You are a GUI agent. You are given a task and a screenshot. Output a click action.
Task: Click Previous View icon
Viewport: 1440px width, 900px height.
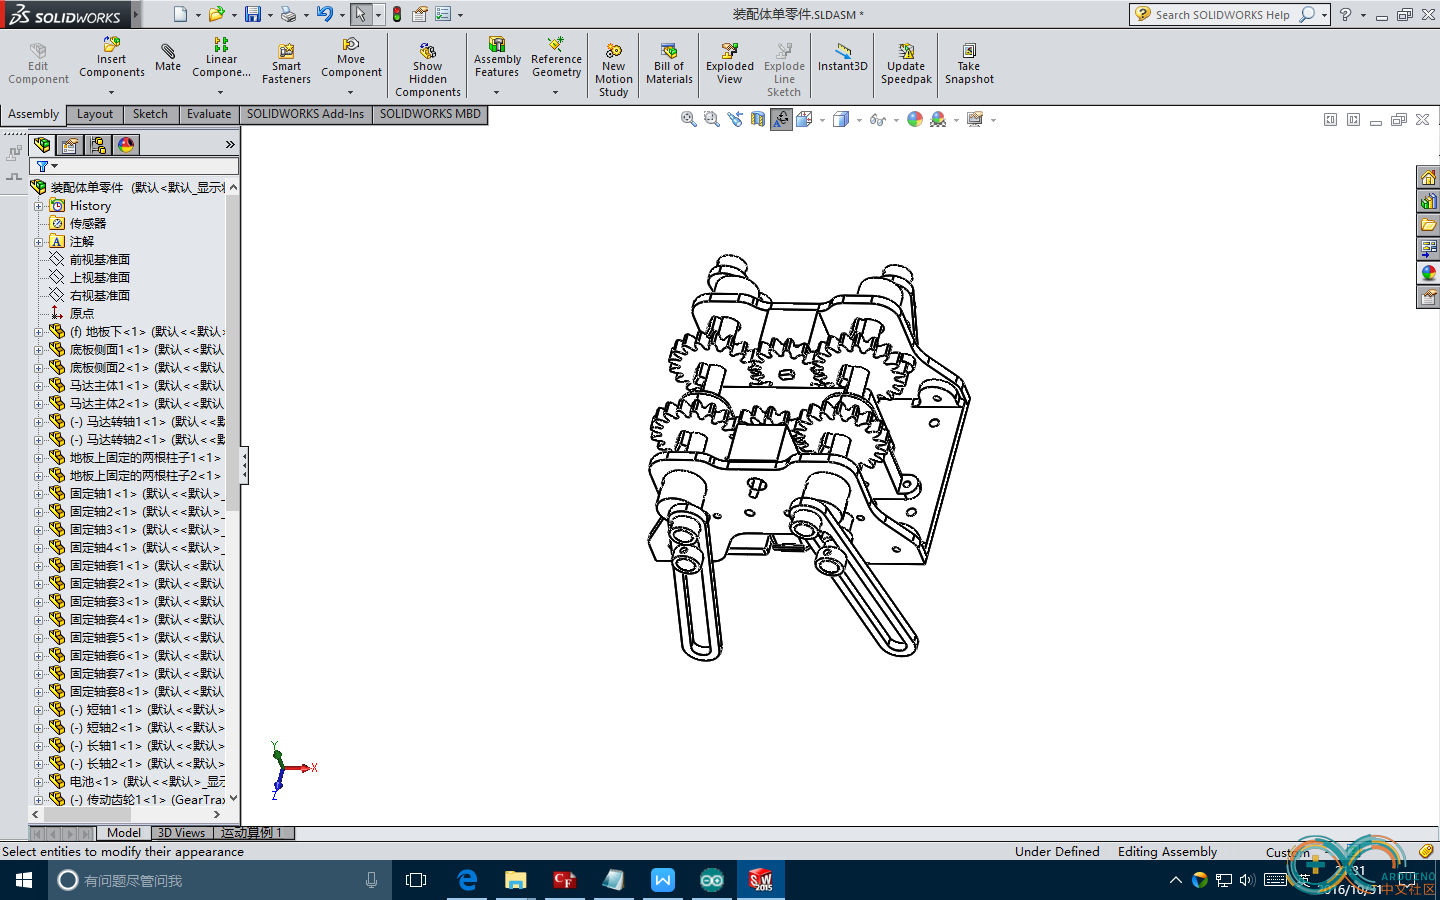735,119
